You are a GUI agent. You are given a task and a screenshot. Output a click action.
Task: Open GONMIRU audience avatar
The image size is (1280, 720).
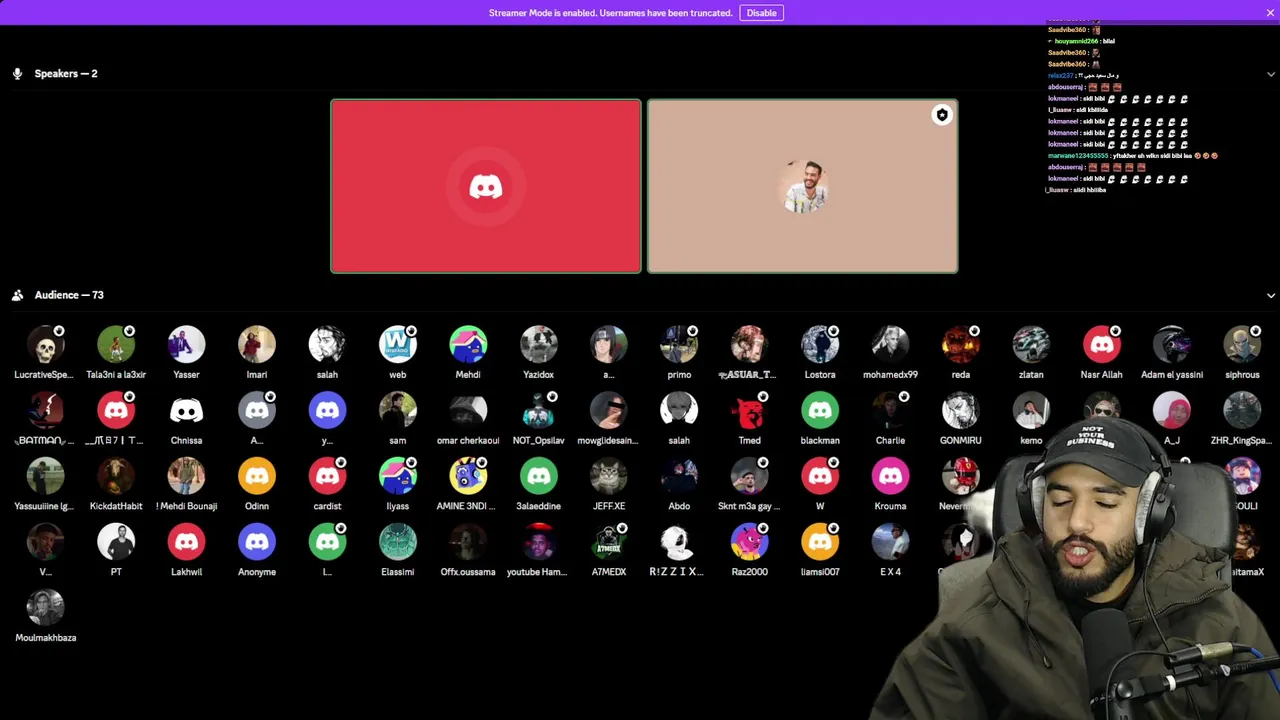point(961,410)
